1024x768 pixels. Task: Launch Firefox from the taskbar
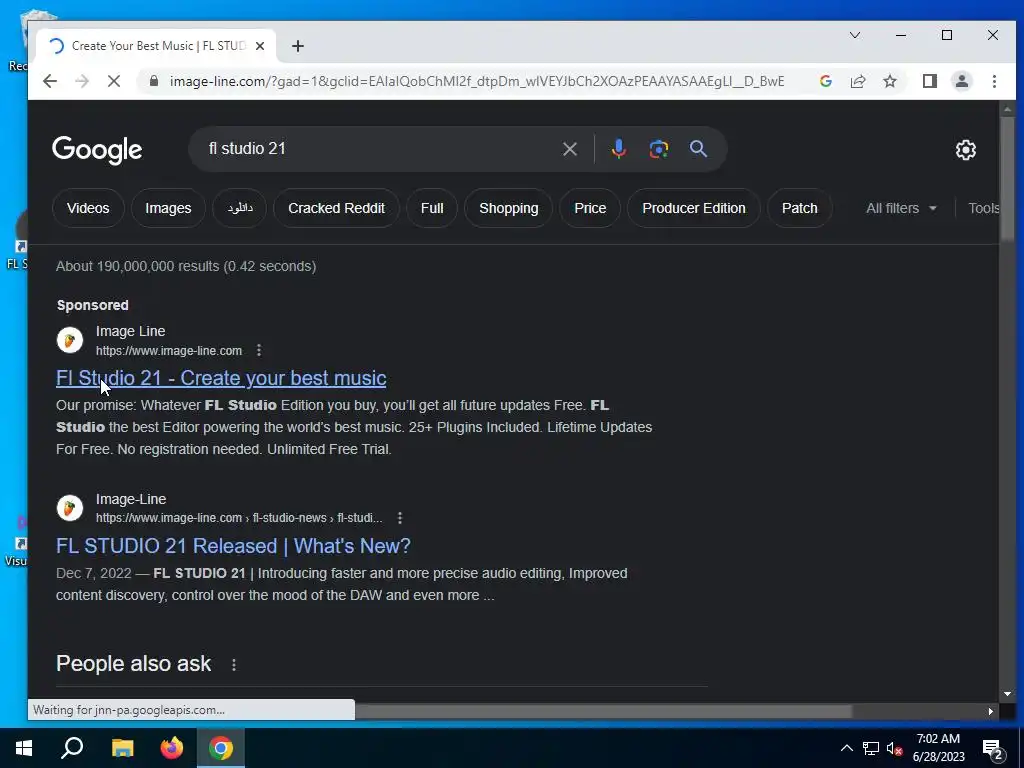point(172,748)
